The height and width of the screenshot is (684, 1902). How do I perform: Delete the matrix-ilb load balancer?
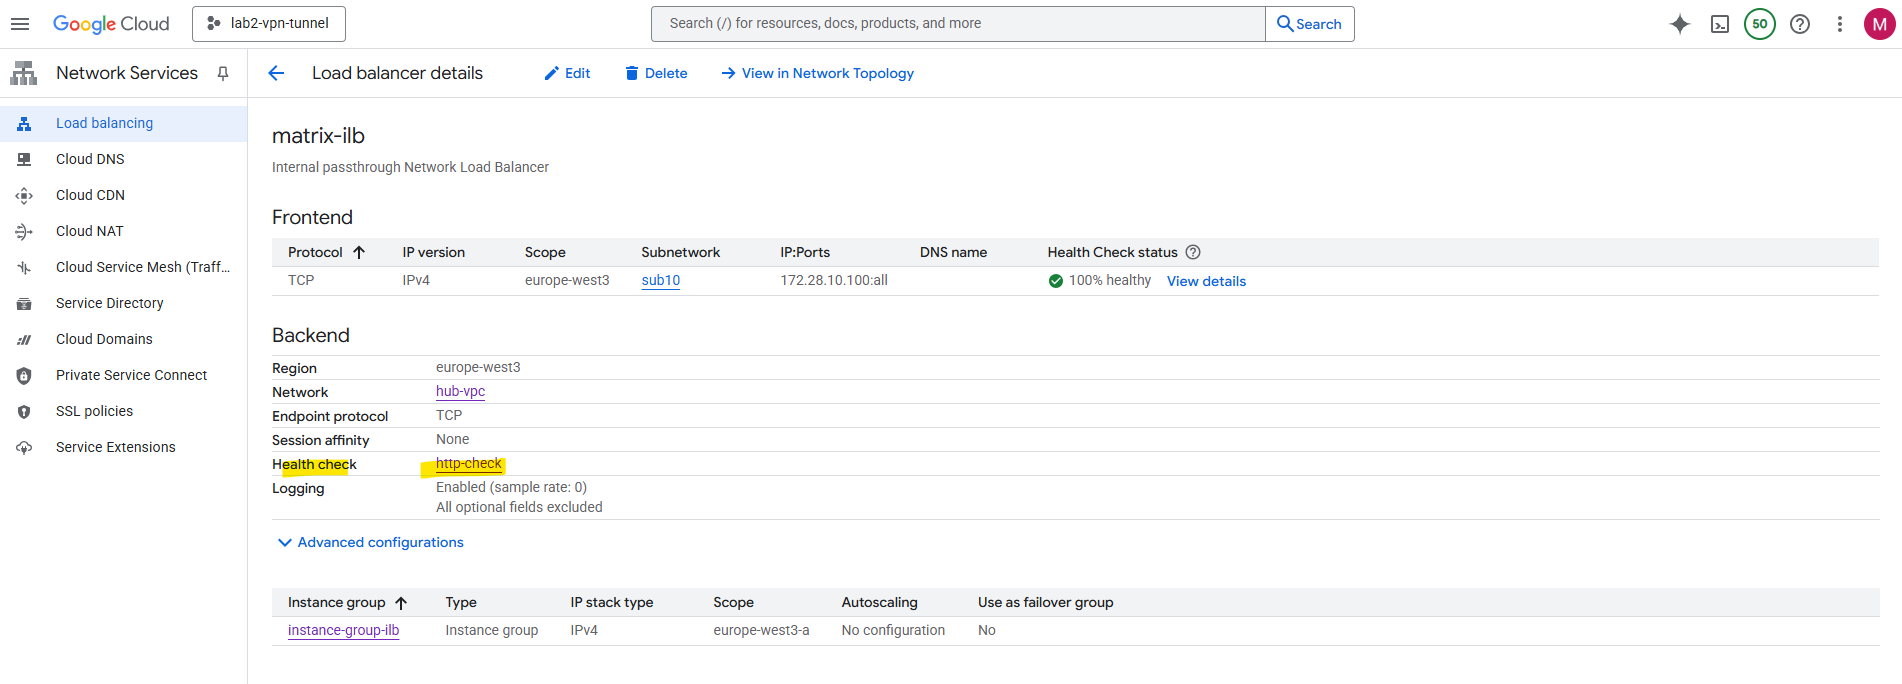tap(656, 73)
